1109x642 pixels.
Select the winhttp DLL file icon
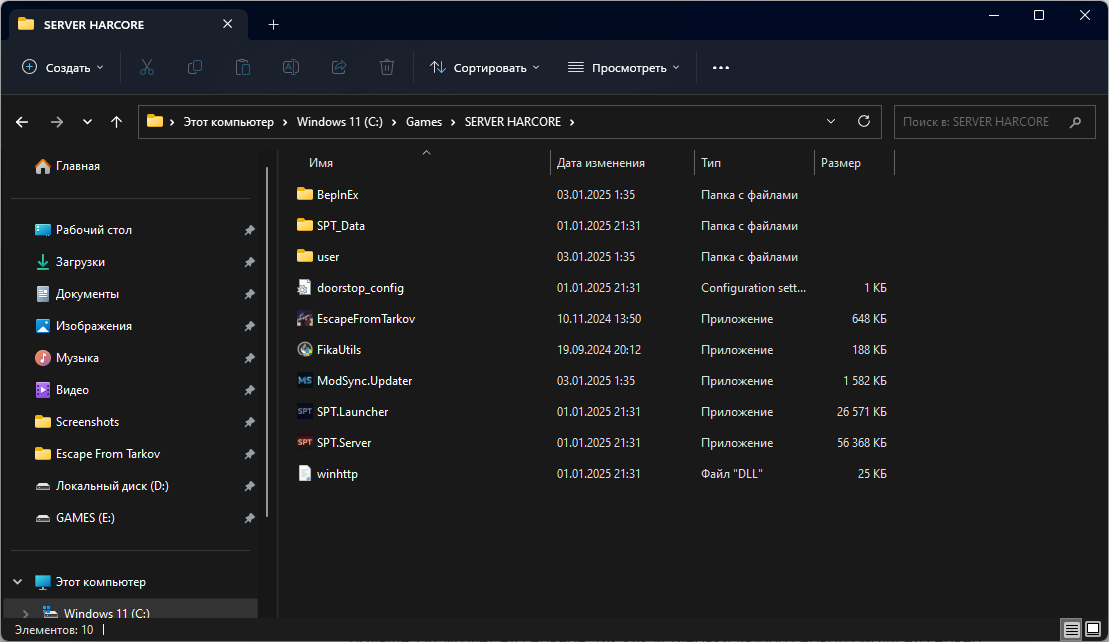(x=305, y=474)
